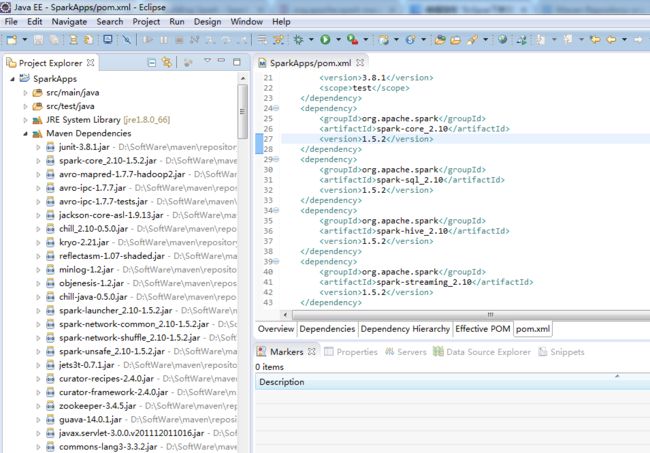The image size is (650, 453).
Task: Switch to the Overview POM tab
Action: coord(276,329)
